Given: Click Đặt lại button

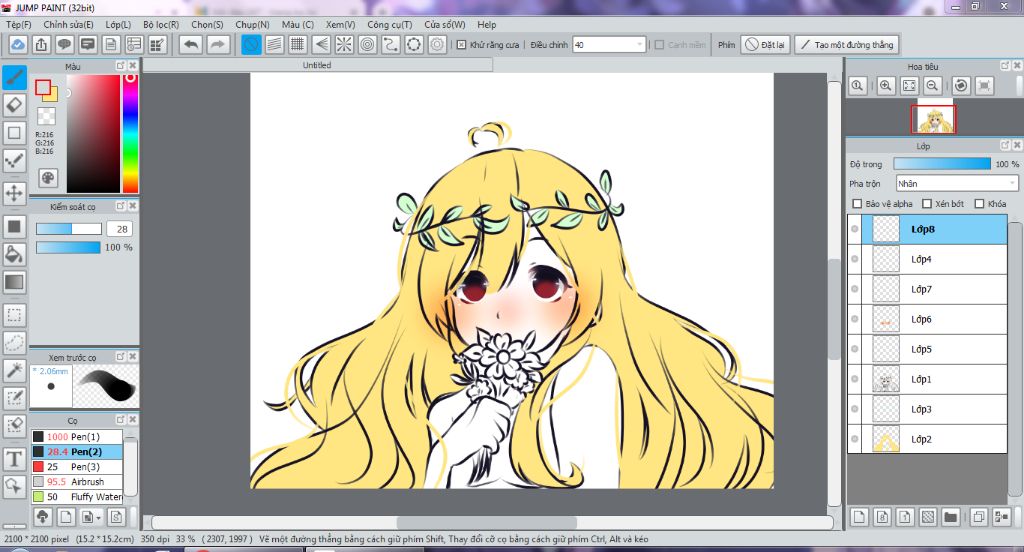Looking at the screenshot, I should click(765, 44).
